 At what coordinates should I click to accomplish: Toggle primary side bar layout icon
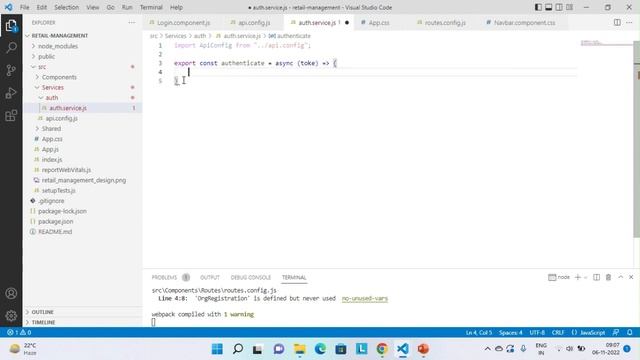coord(538,7)
